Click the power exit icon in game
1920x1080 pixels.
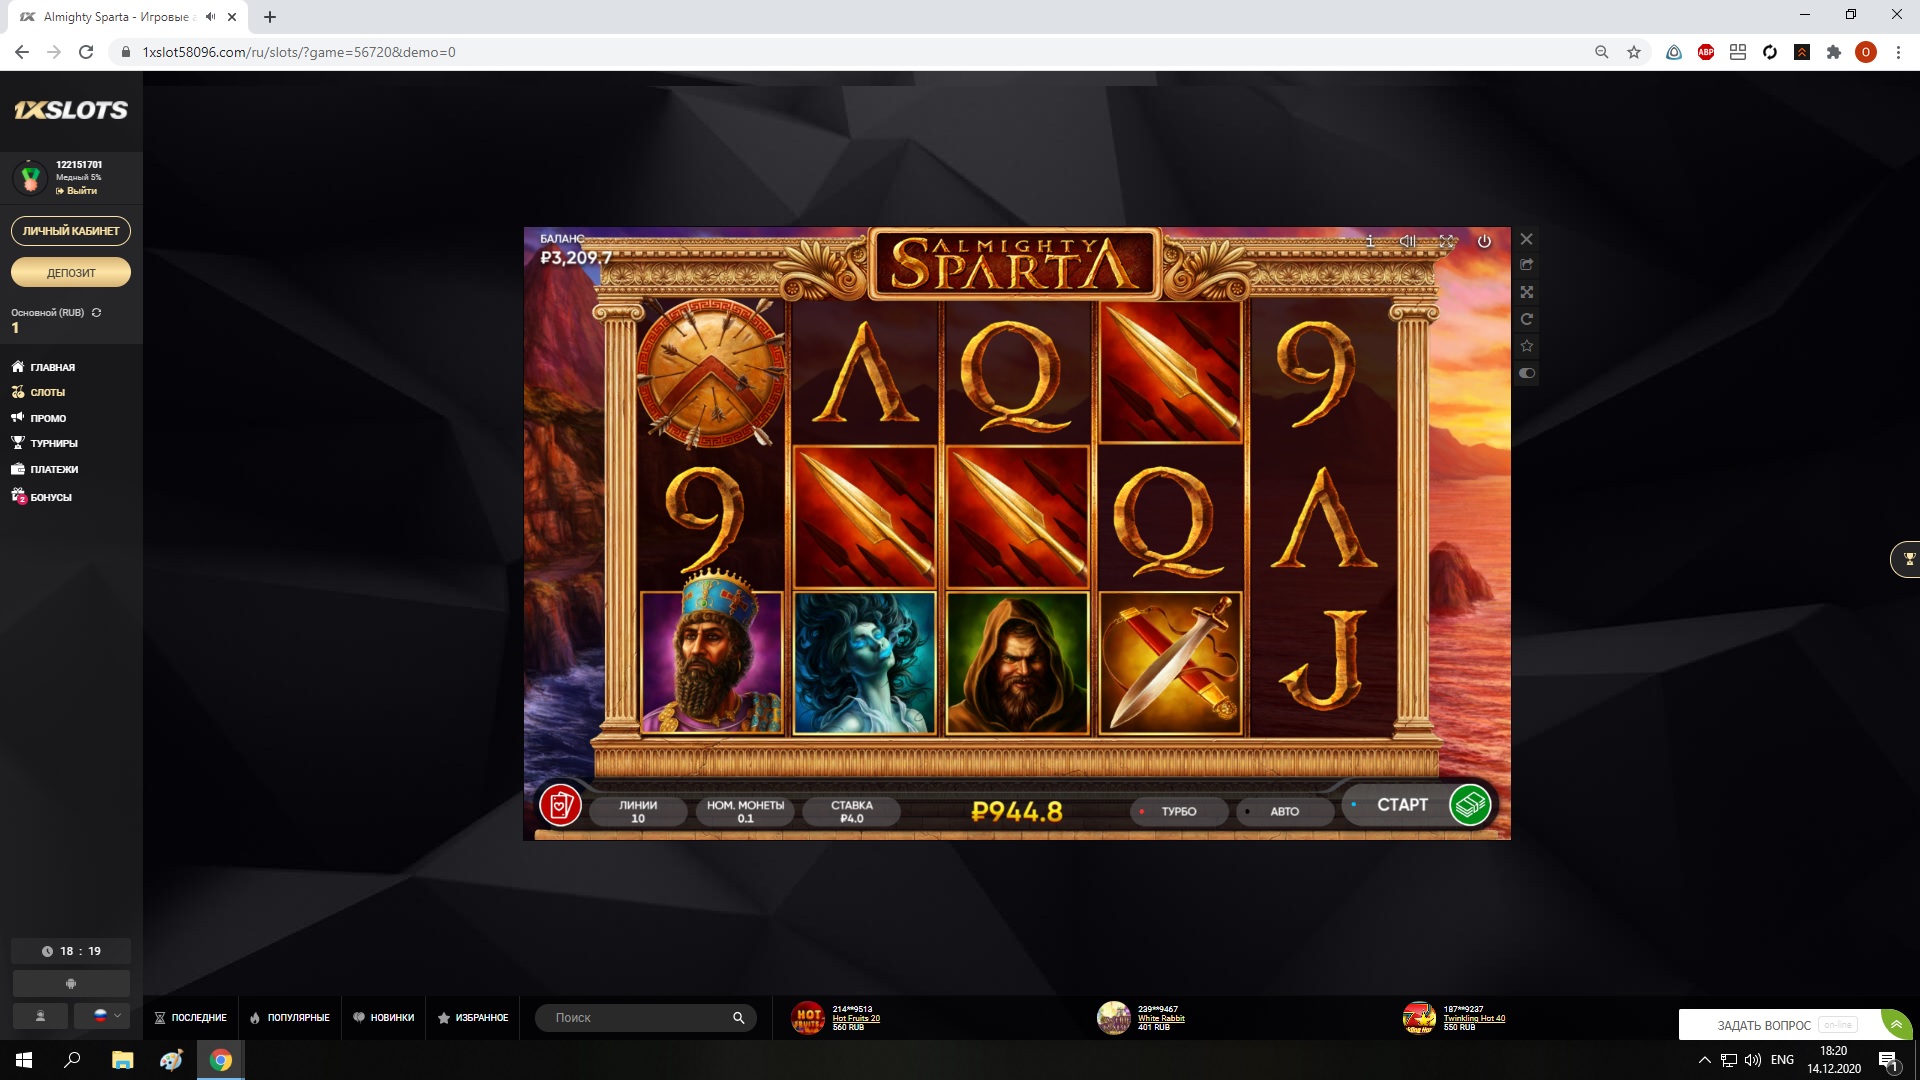coord(1484,241)
